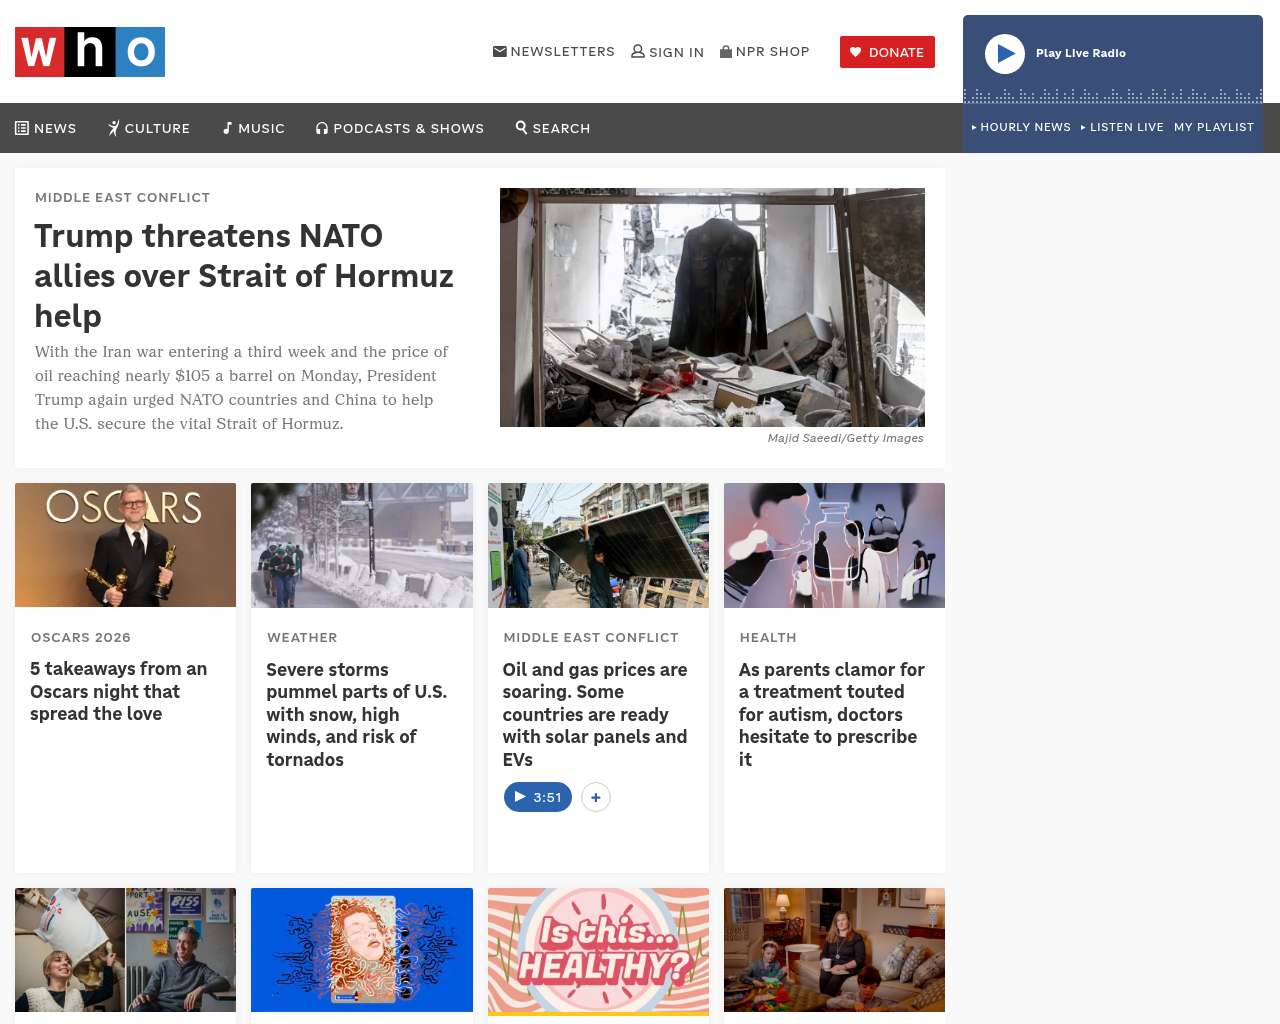Screen dimensions: 1280x1024
Task: Click the Sign In person icon
Action: (638, 51)
